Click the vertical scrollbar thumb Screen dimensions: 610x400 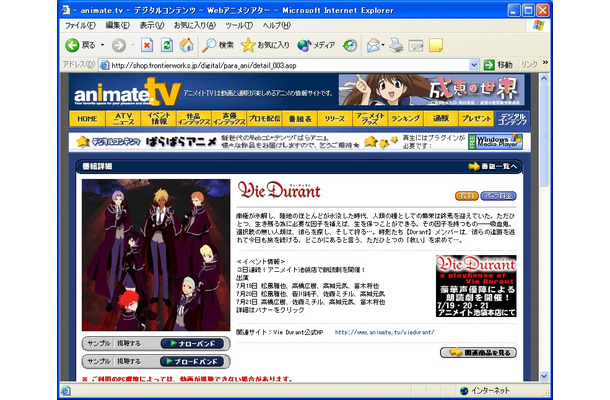tap(544, 135)
